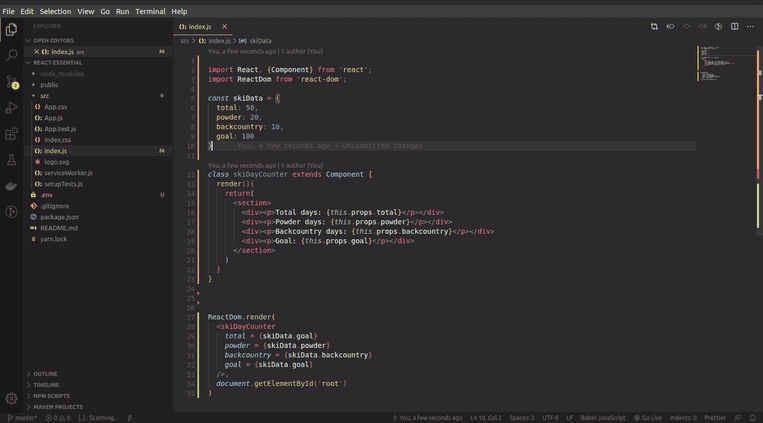The width and height of the screenshot is (763, 423).
Task: Change Spaces: 2 indentation setting
Action: [x=522, y=418]
